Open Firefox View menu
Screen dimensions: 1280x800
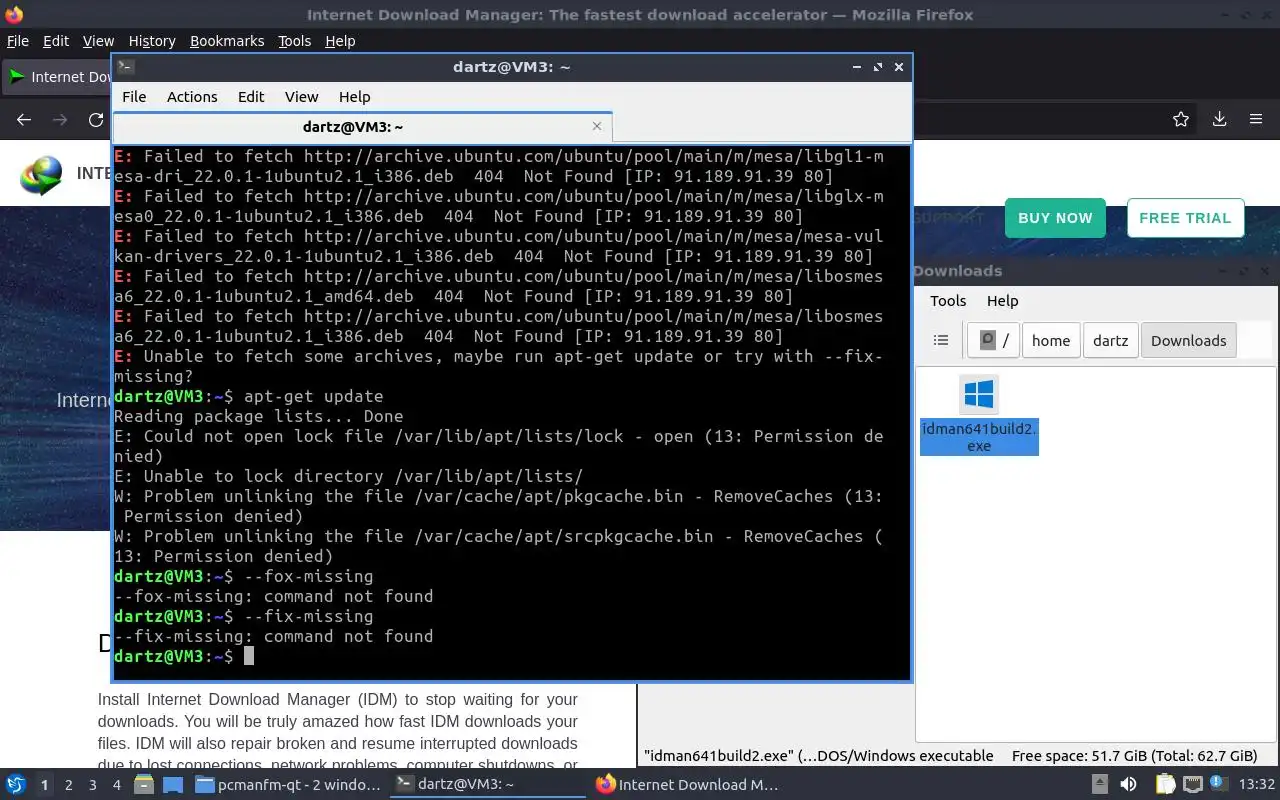pyautogui.click(x=98, y=41)
